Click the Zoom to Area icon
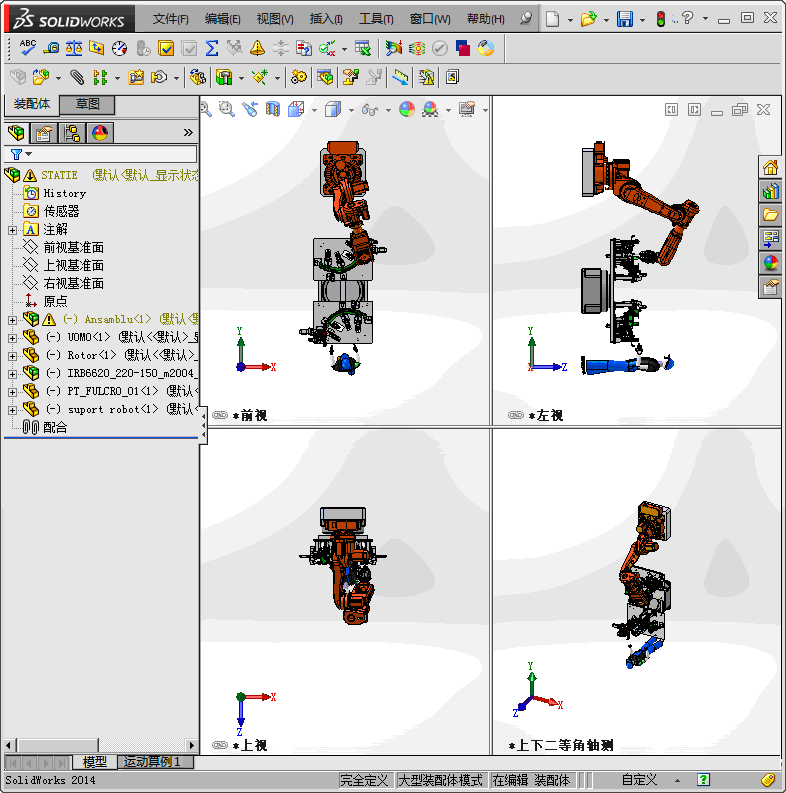786x793 pixels. [227, 109]
